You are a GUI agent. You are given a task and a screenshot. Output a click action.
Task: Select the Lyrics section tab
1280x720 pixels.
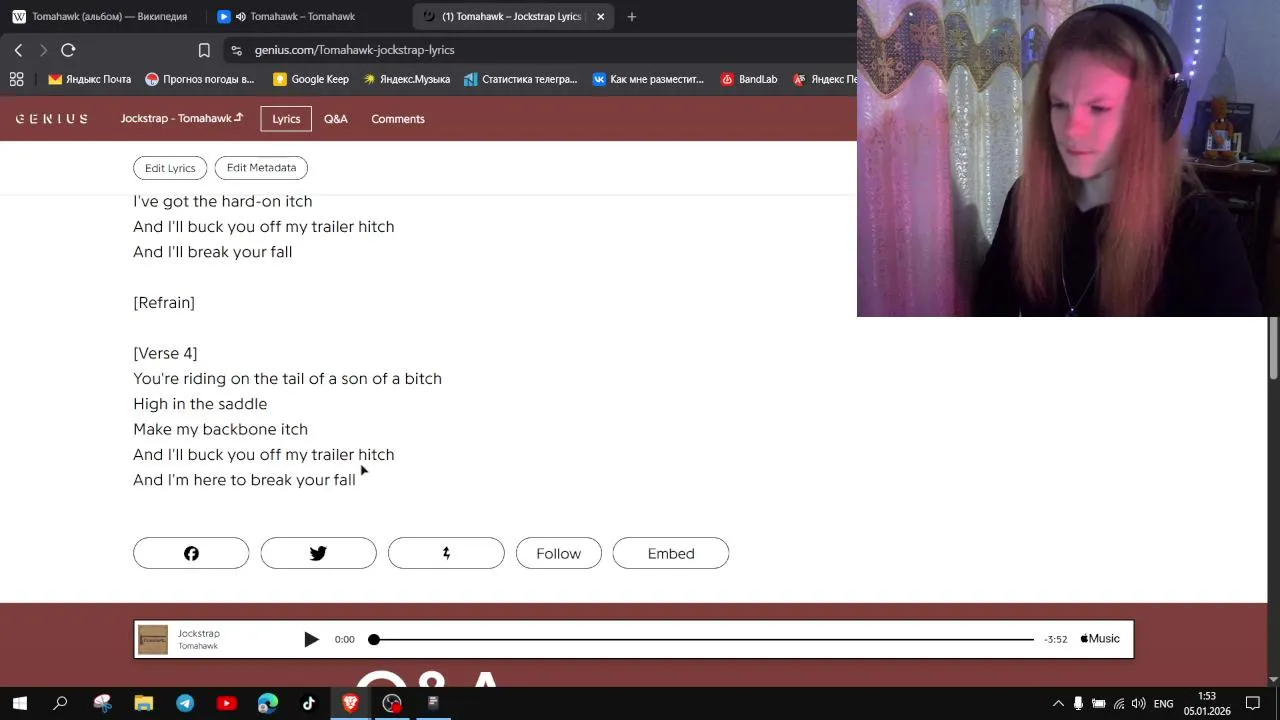(x=286, y=119)
